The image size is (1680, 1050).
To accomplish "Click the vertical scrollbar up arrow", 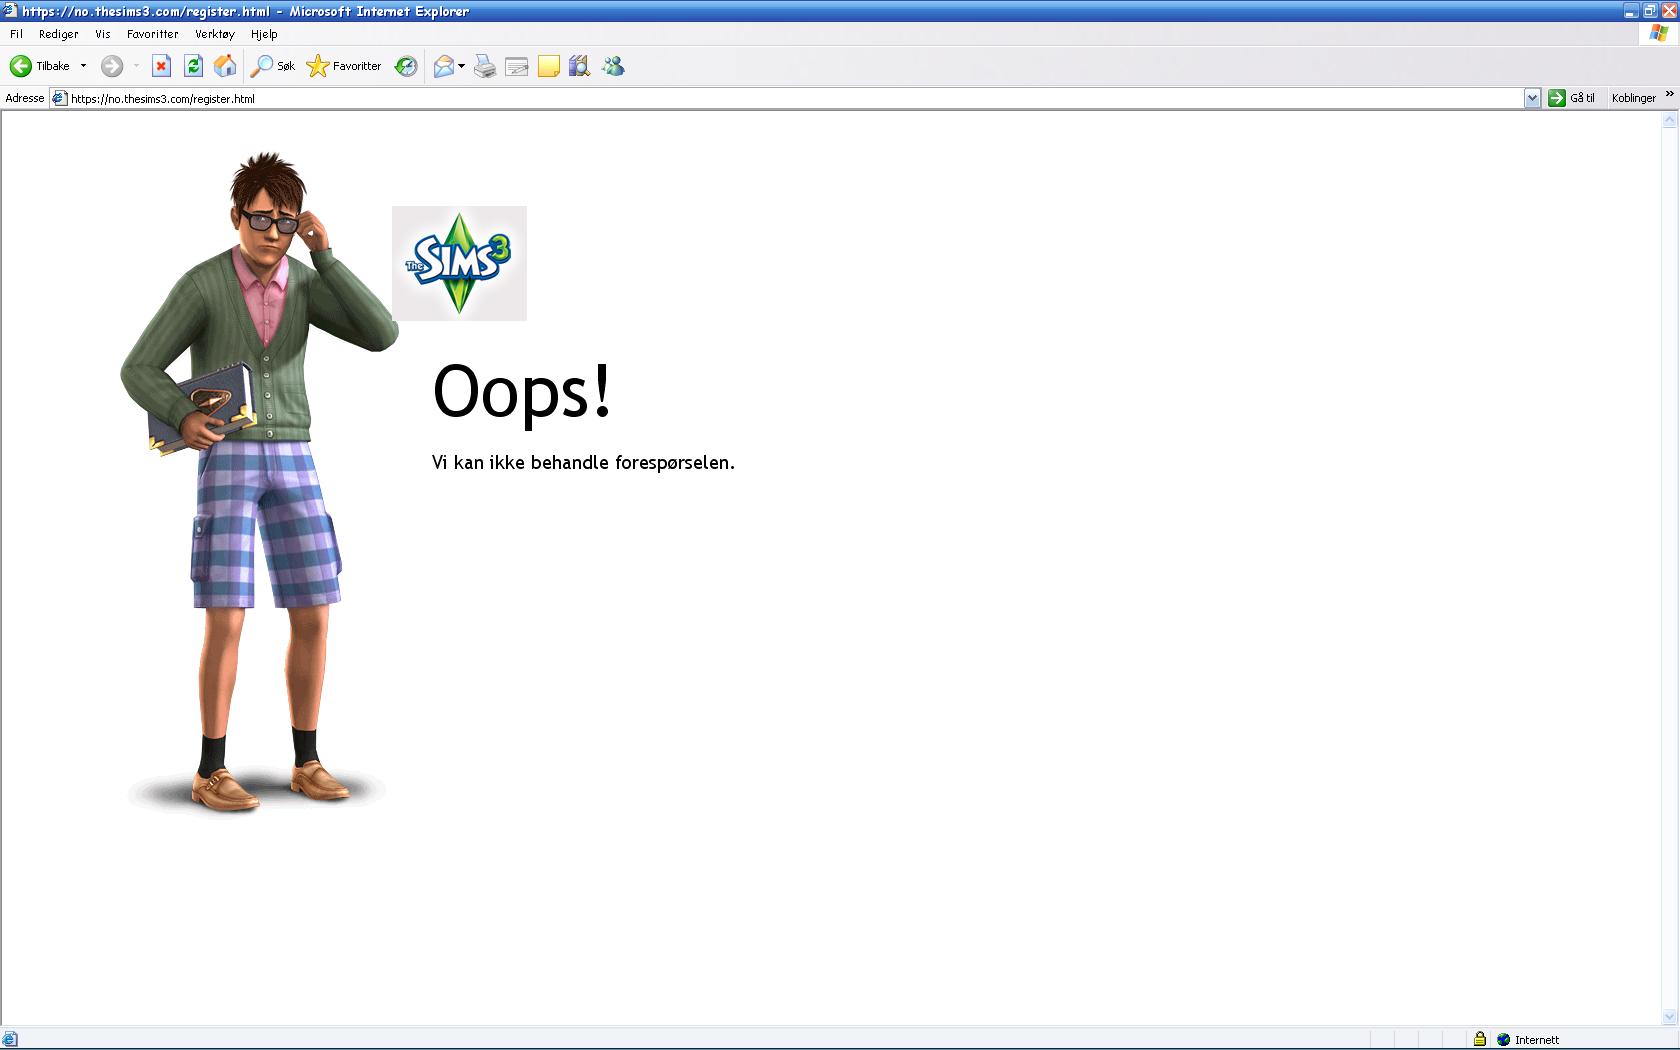I will (x=1669, y=121).
